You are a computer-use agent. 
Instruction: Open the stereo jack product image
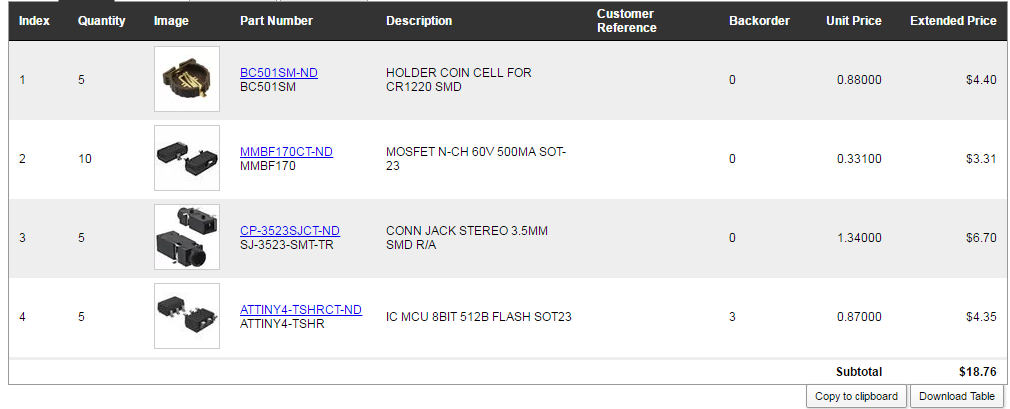pyautogui.click(x=187, y=237)
